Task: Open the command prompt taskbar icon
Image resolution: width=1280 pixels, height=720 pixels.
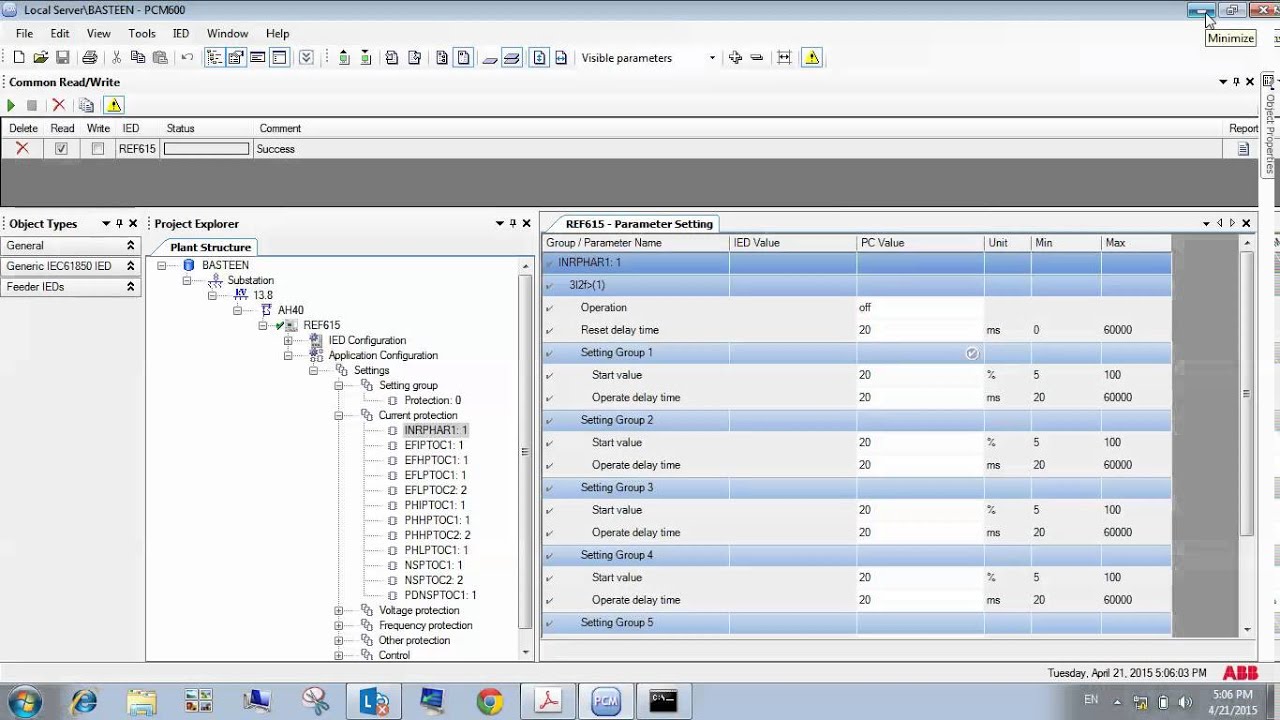Action: tap(663, 701)
